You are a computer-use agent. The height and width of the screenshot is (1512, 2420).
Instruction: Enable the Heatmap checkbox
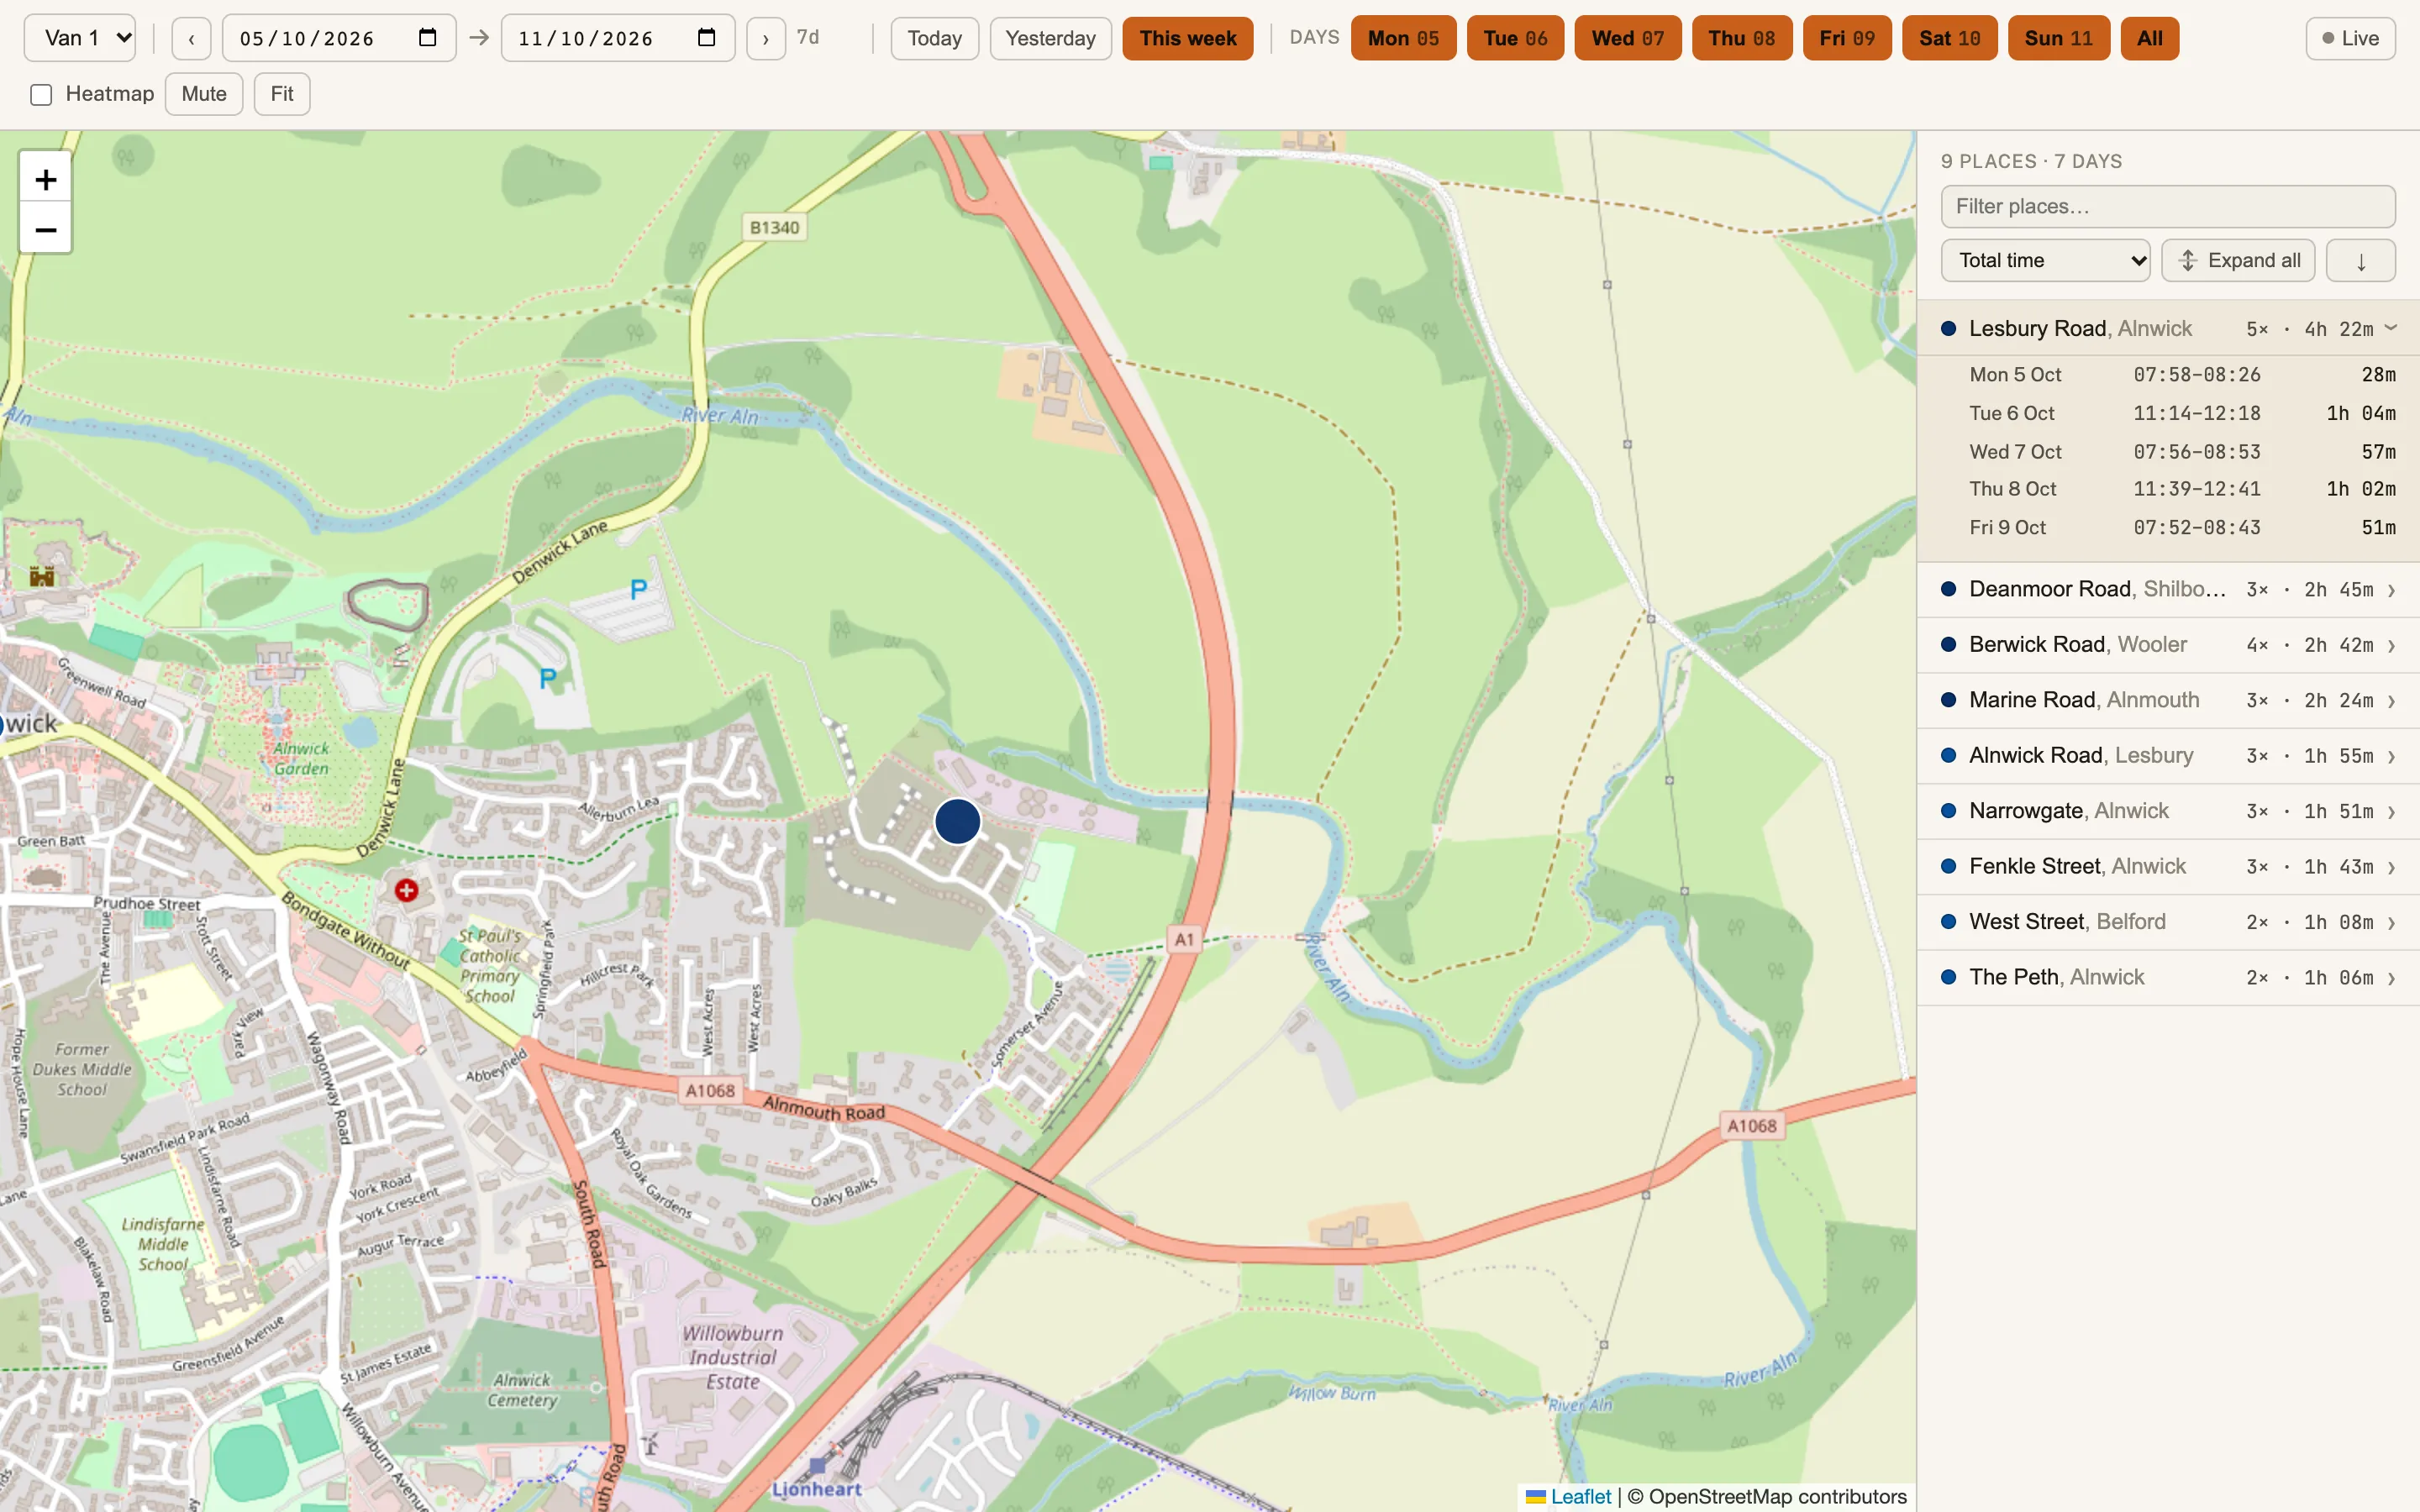coord(41,95)
